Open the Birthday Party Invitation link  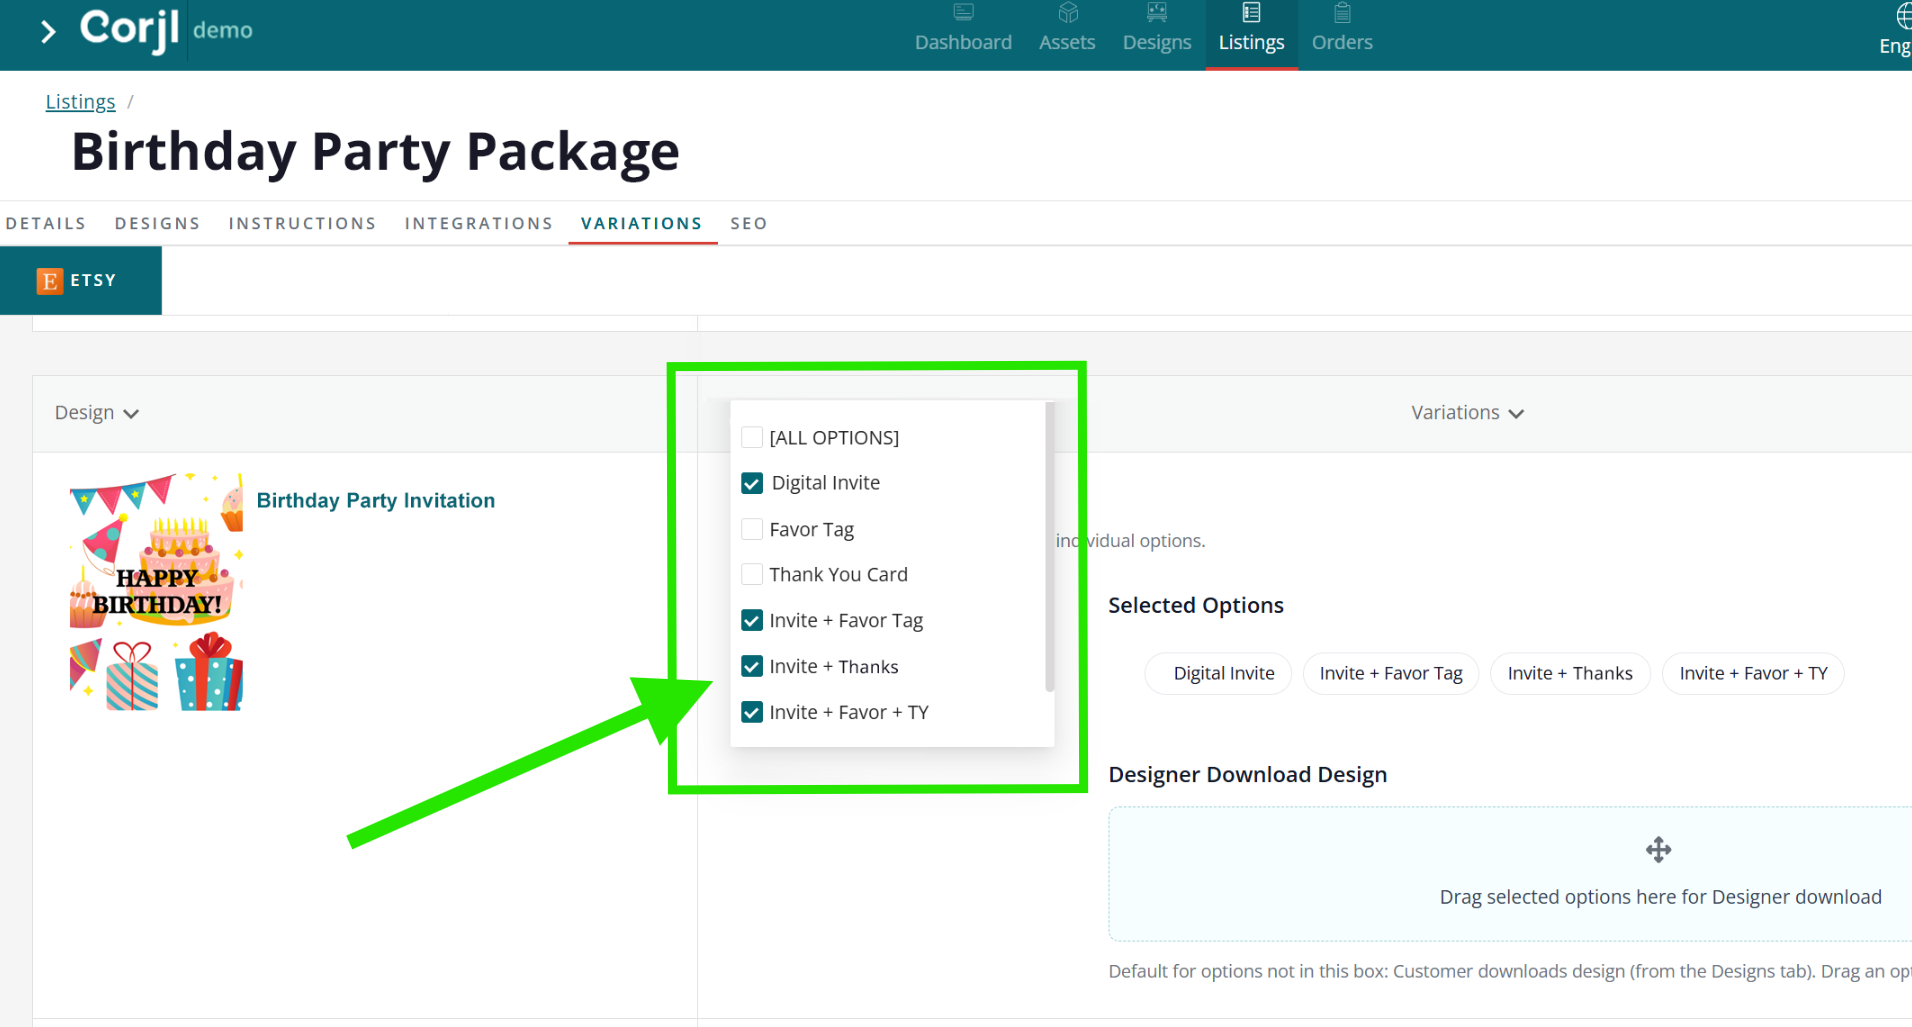376,500
